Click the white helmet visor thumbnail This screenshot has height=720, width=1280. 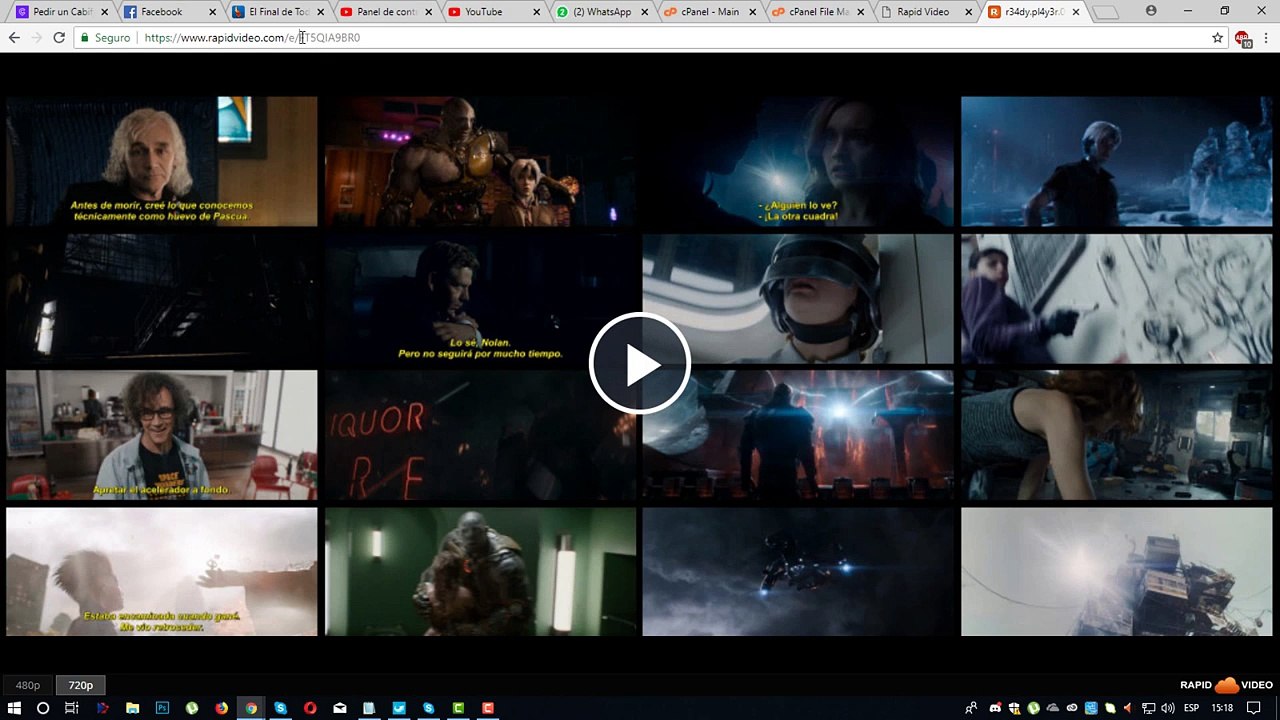(798, 298)
